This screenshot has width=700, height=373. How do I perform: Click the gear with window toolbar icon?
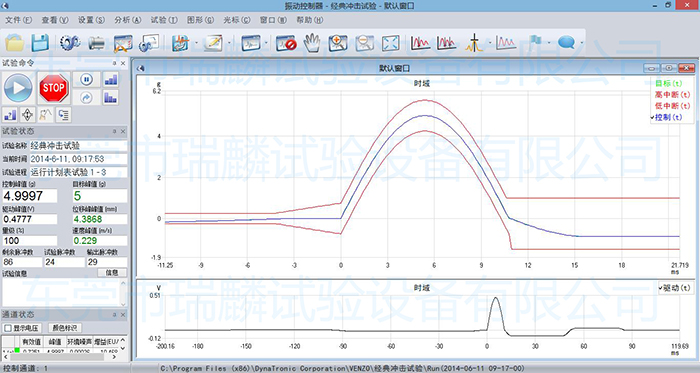pos(149,43)
